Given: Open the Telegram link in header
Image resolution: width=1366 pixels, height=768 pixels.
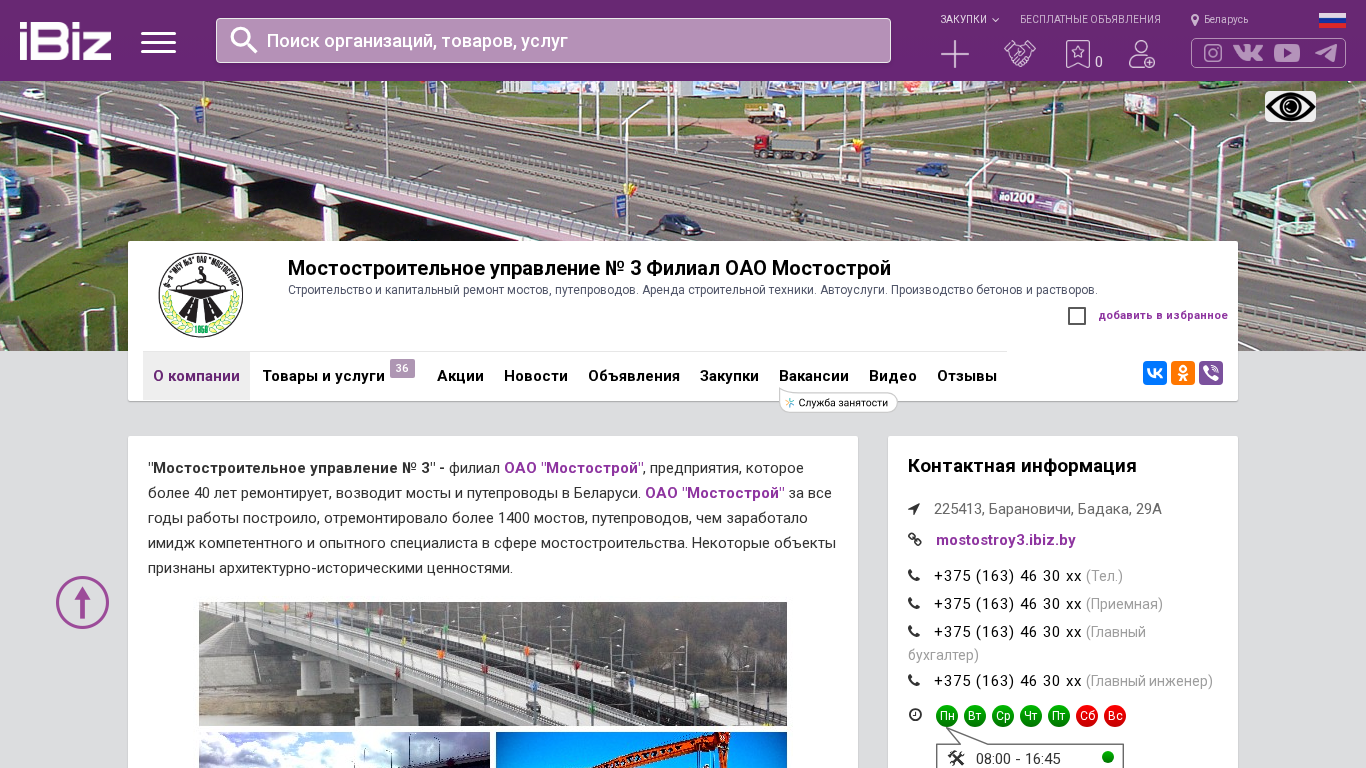Looking at the screenshot, I should click(1326, 53).
